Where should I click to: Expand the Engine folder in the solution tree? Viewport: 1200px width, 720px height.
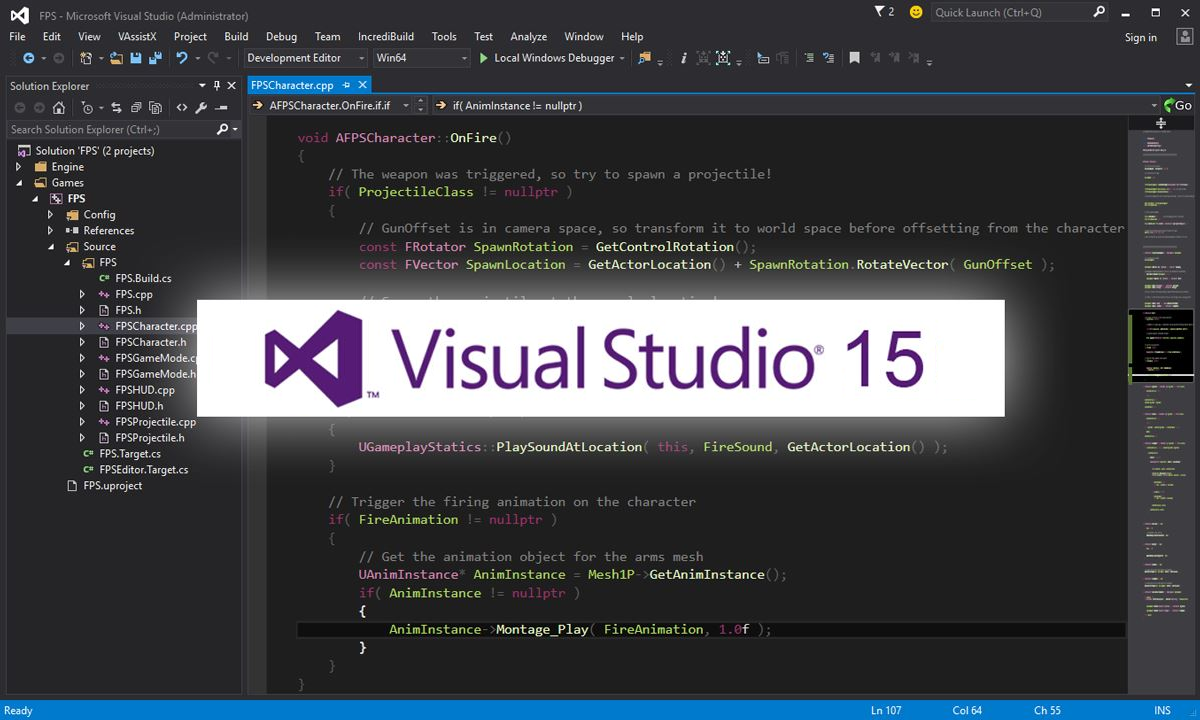19,167
